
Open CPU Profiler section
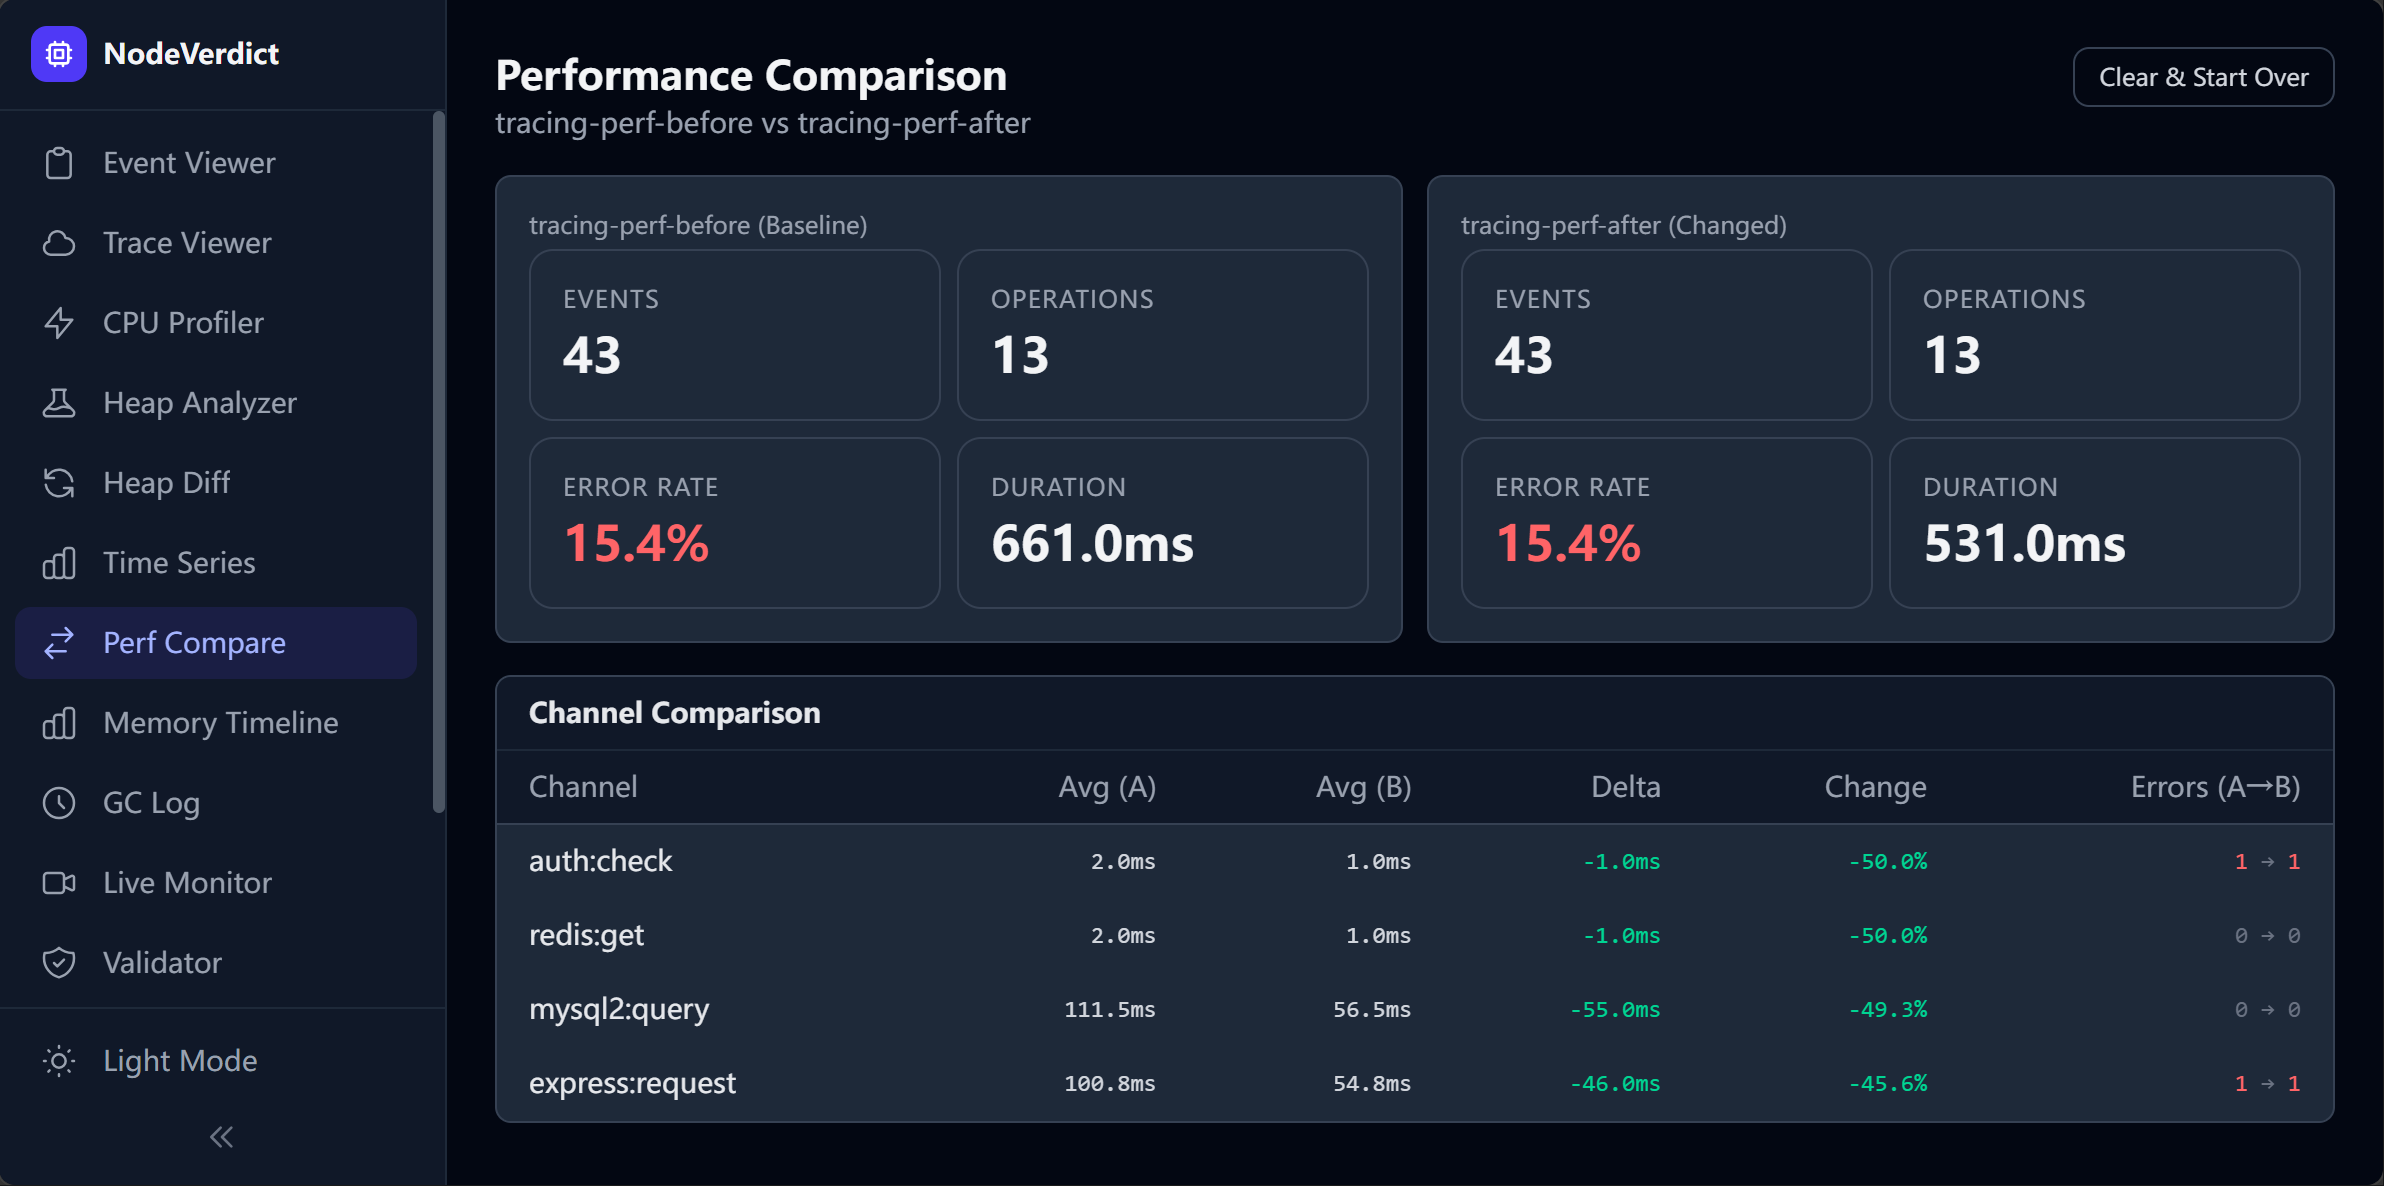tap(216, 323)
